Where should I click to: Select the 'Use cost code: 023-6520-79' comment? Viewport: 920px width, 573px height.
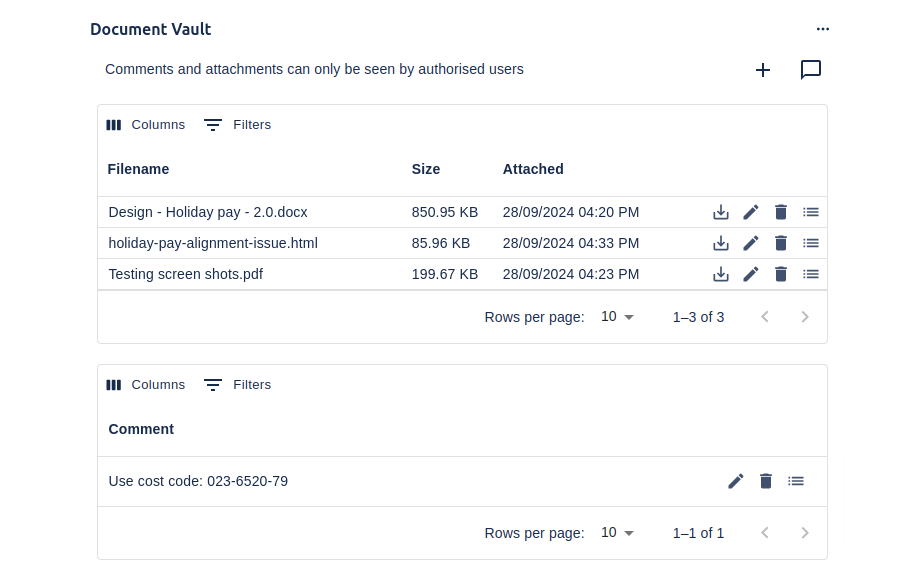click(198, 482)
